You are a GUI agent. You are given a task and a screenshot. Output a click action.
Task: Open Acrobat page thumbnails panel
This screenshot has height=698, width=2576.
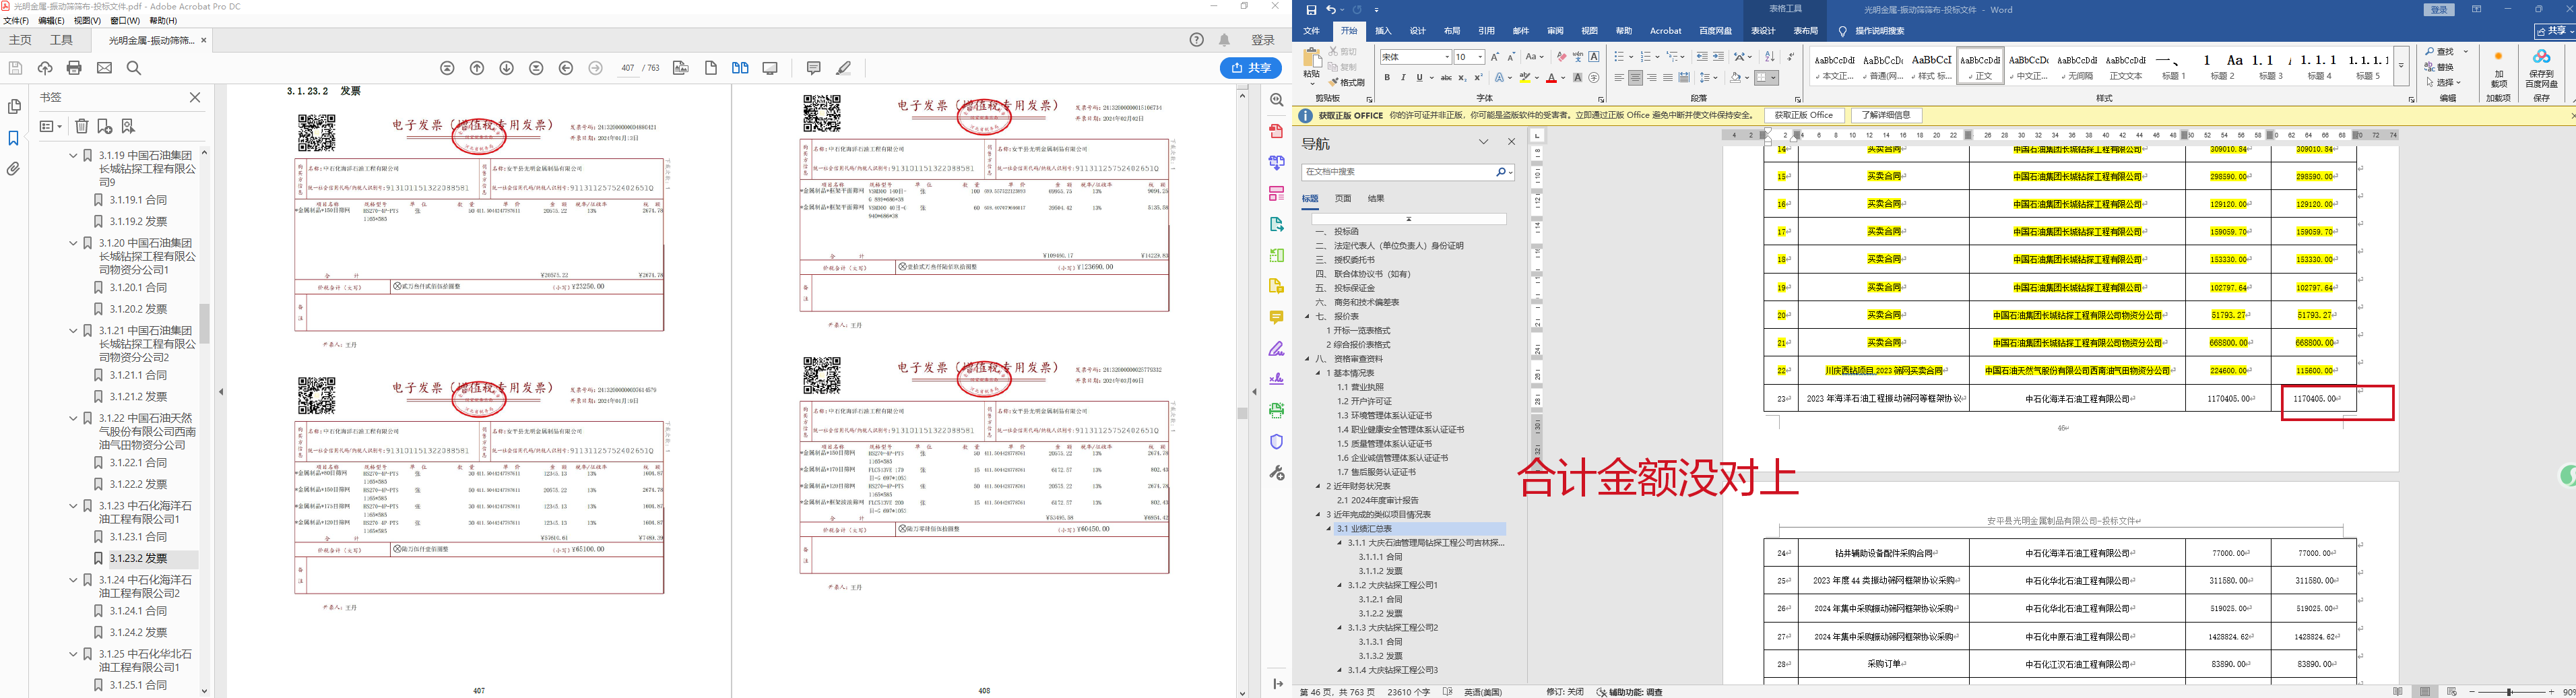(14, 106)
